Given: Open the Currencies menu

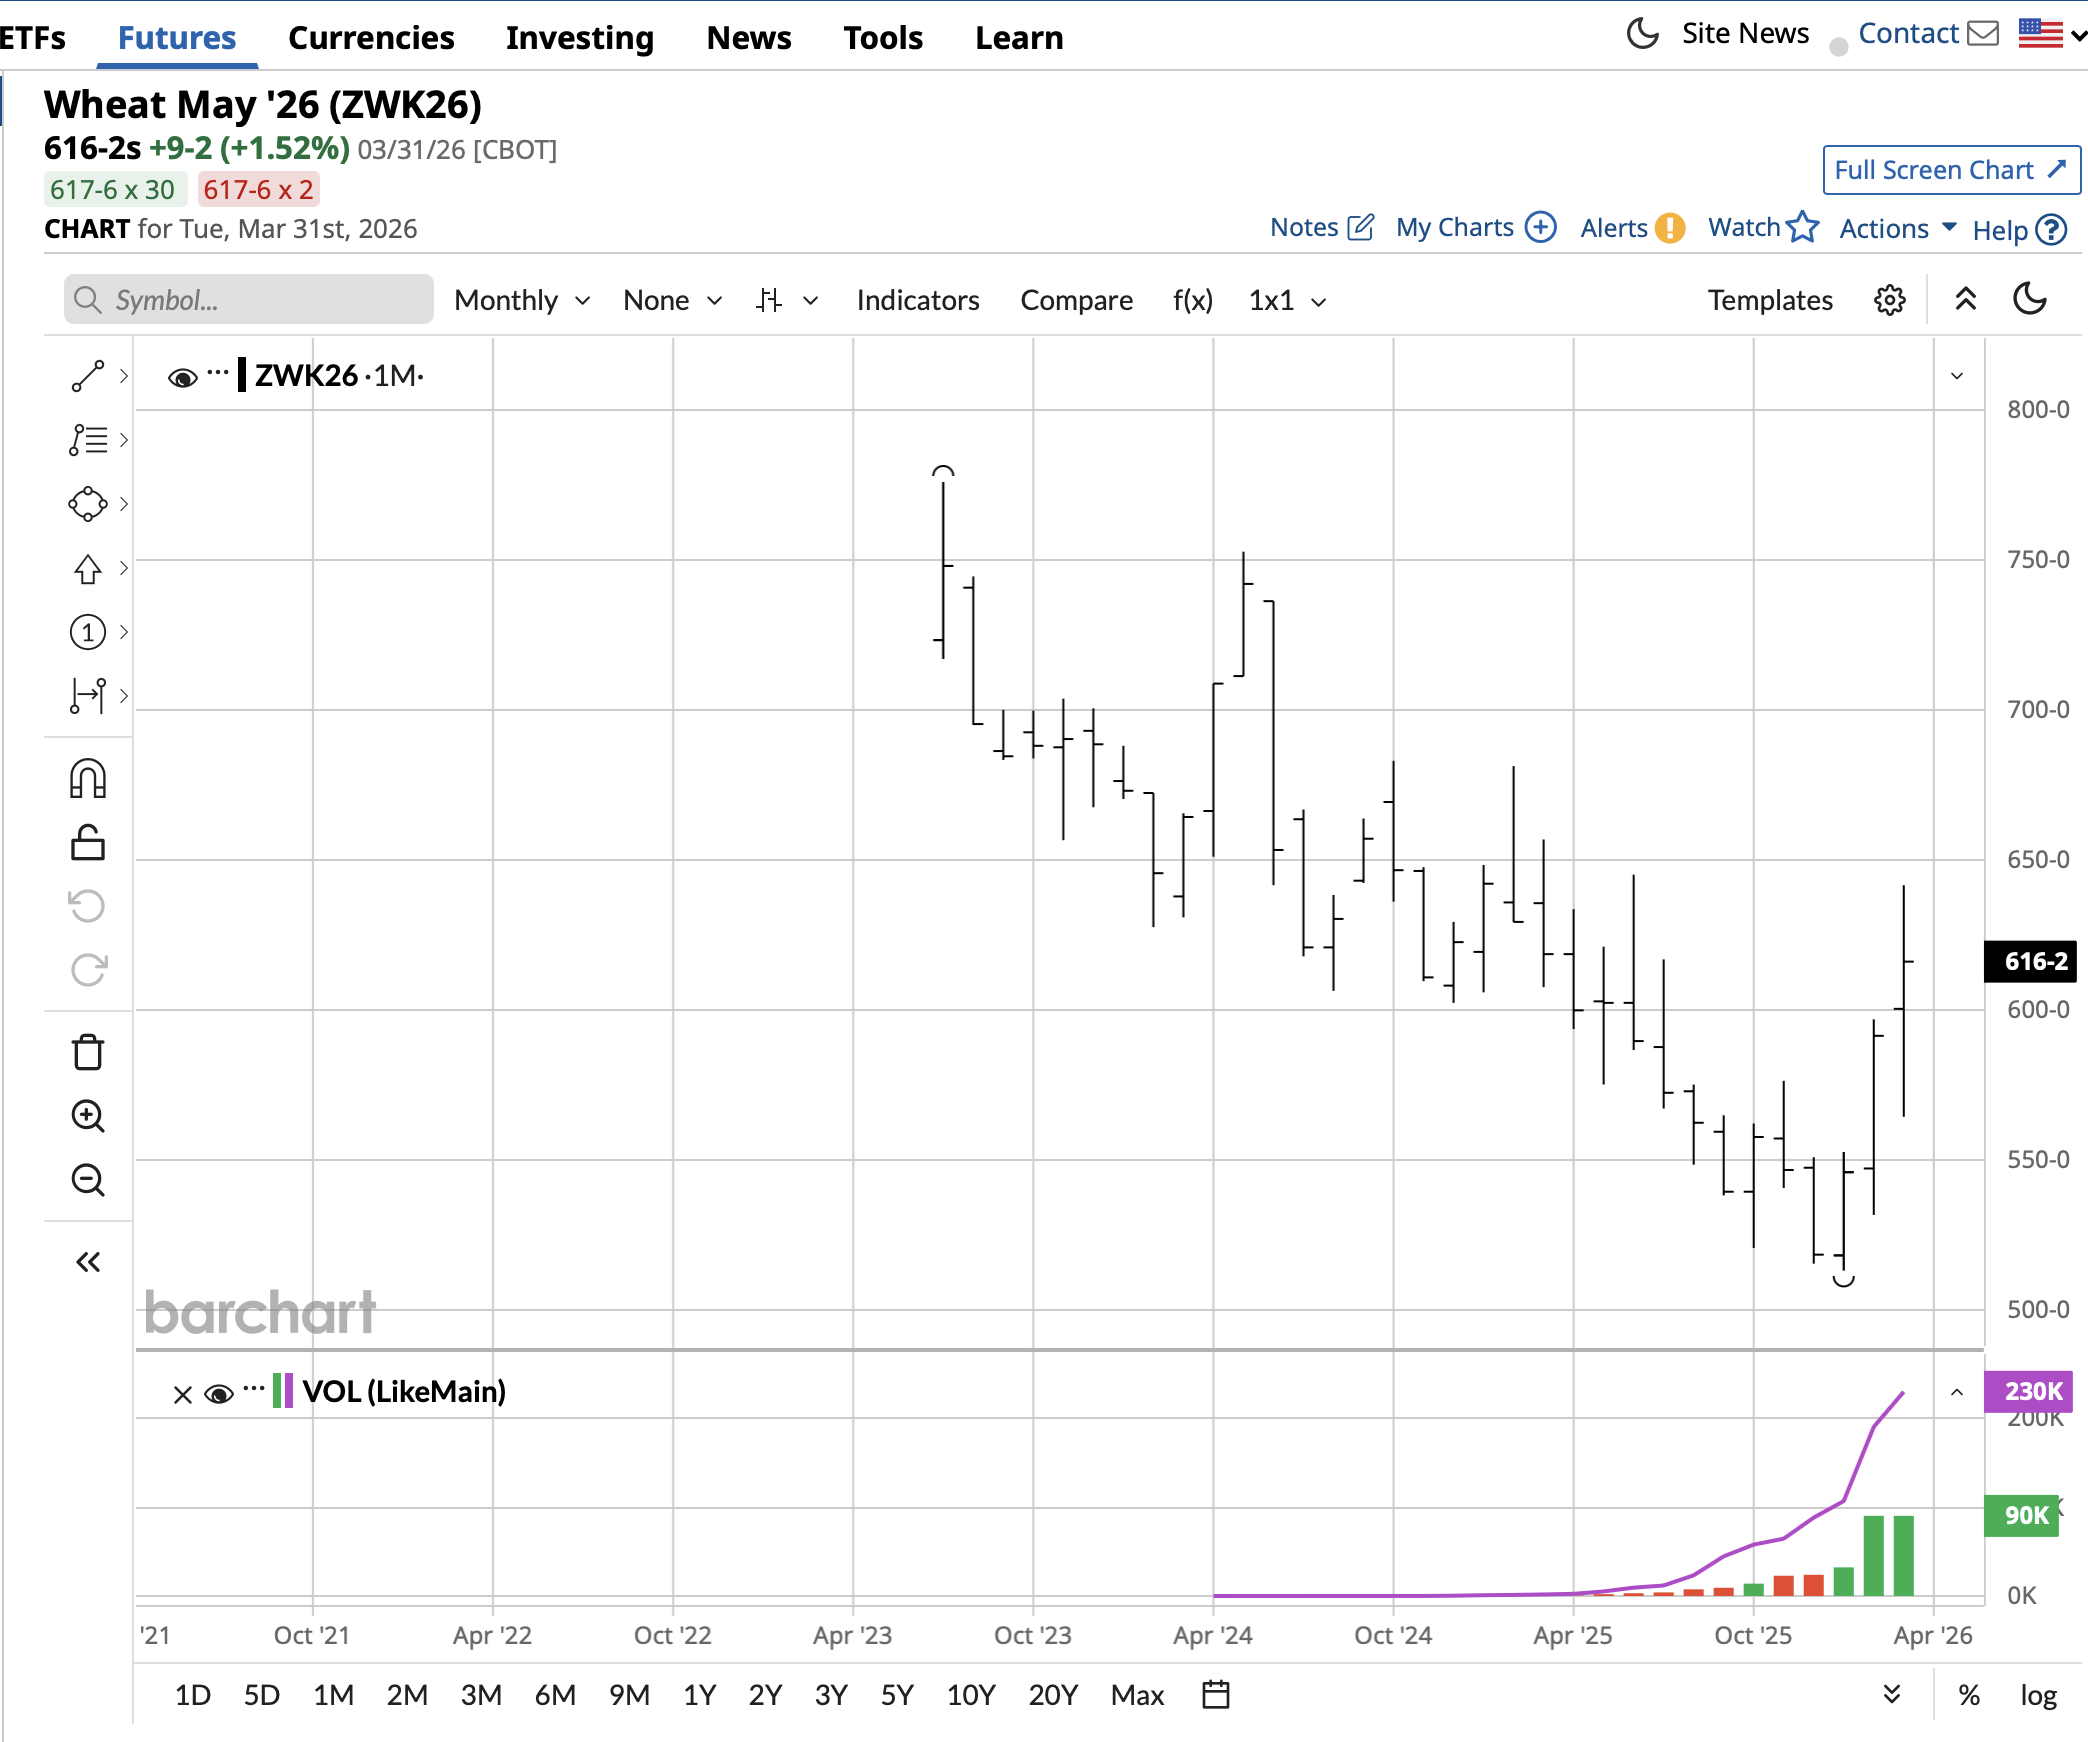Looking at the screenshot, I should [371, 38].
